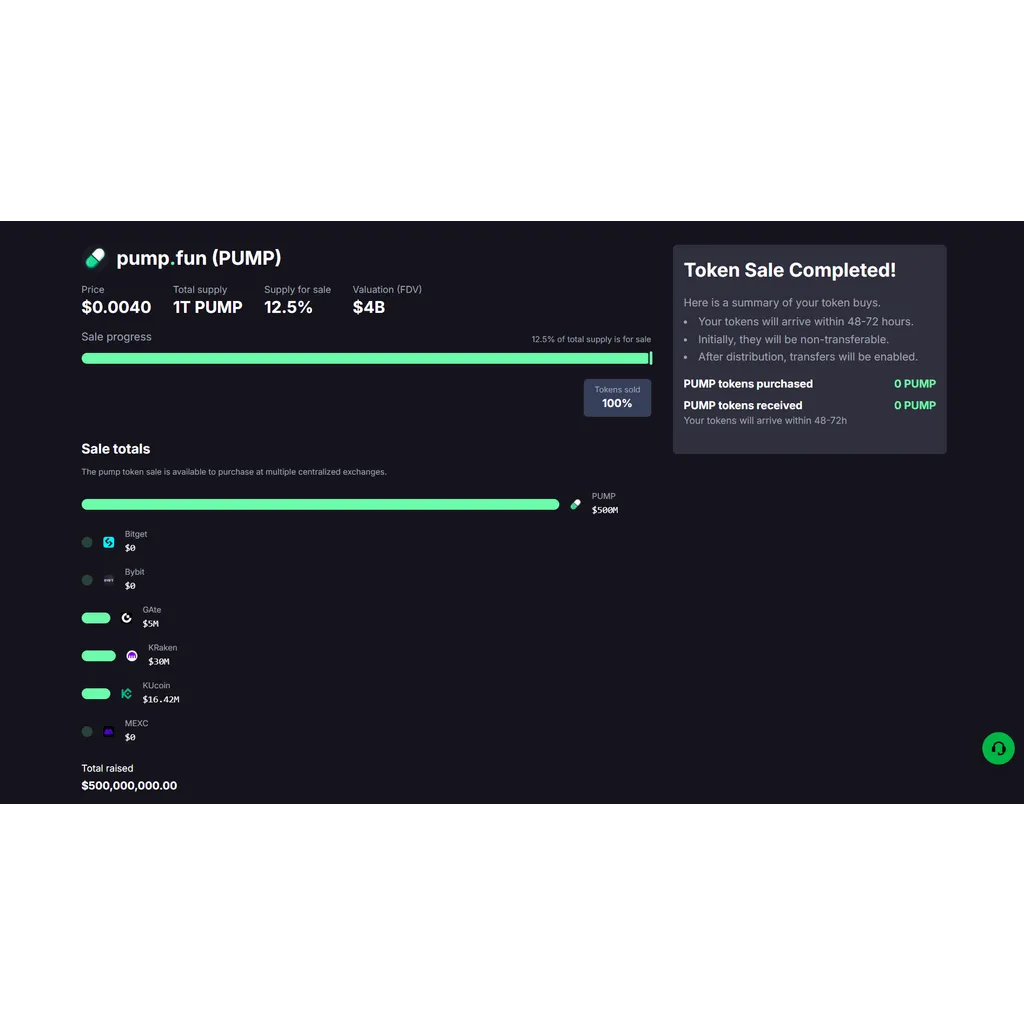Screen dimensions: 1024x1024
Task: Click the Valuation value $4B
Action: click(x=369, y=307)
